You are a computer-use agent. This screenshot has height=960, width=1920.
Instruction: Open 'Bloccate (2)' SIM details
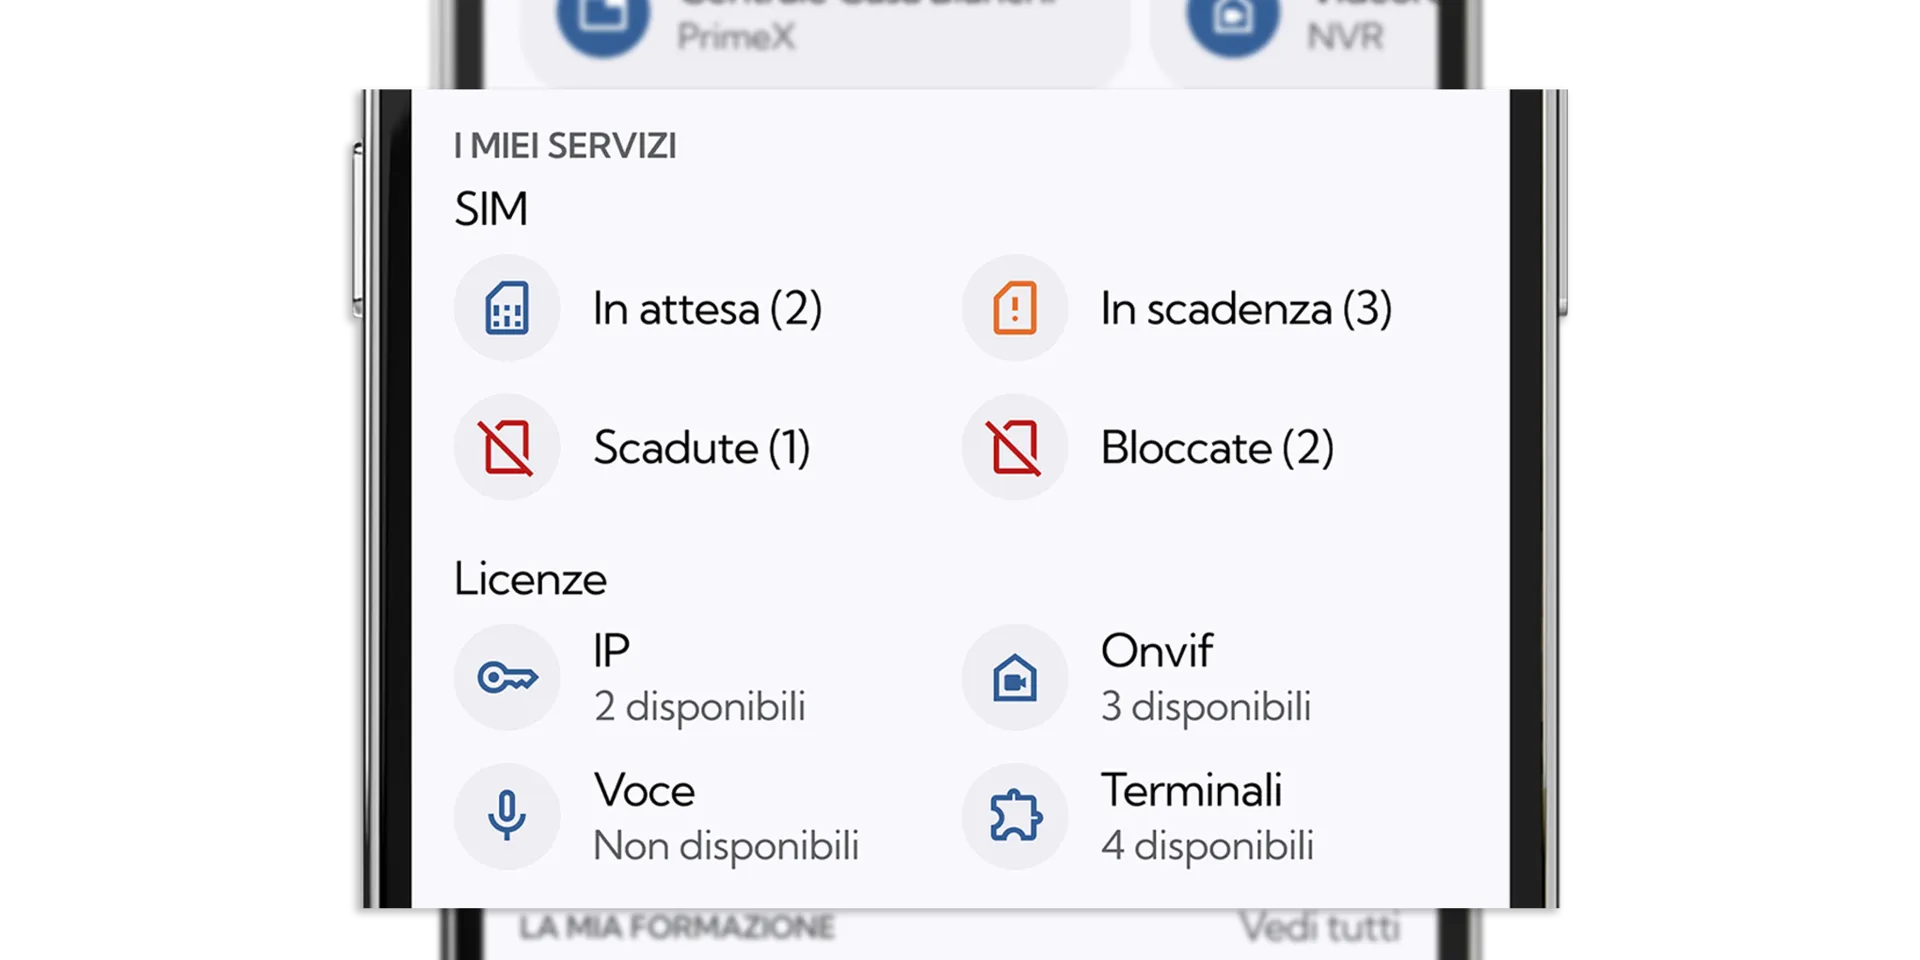(1218, 447)
